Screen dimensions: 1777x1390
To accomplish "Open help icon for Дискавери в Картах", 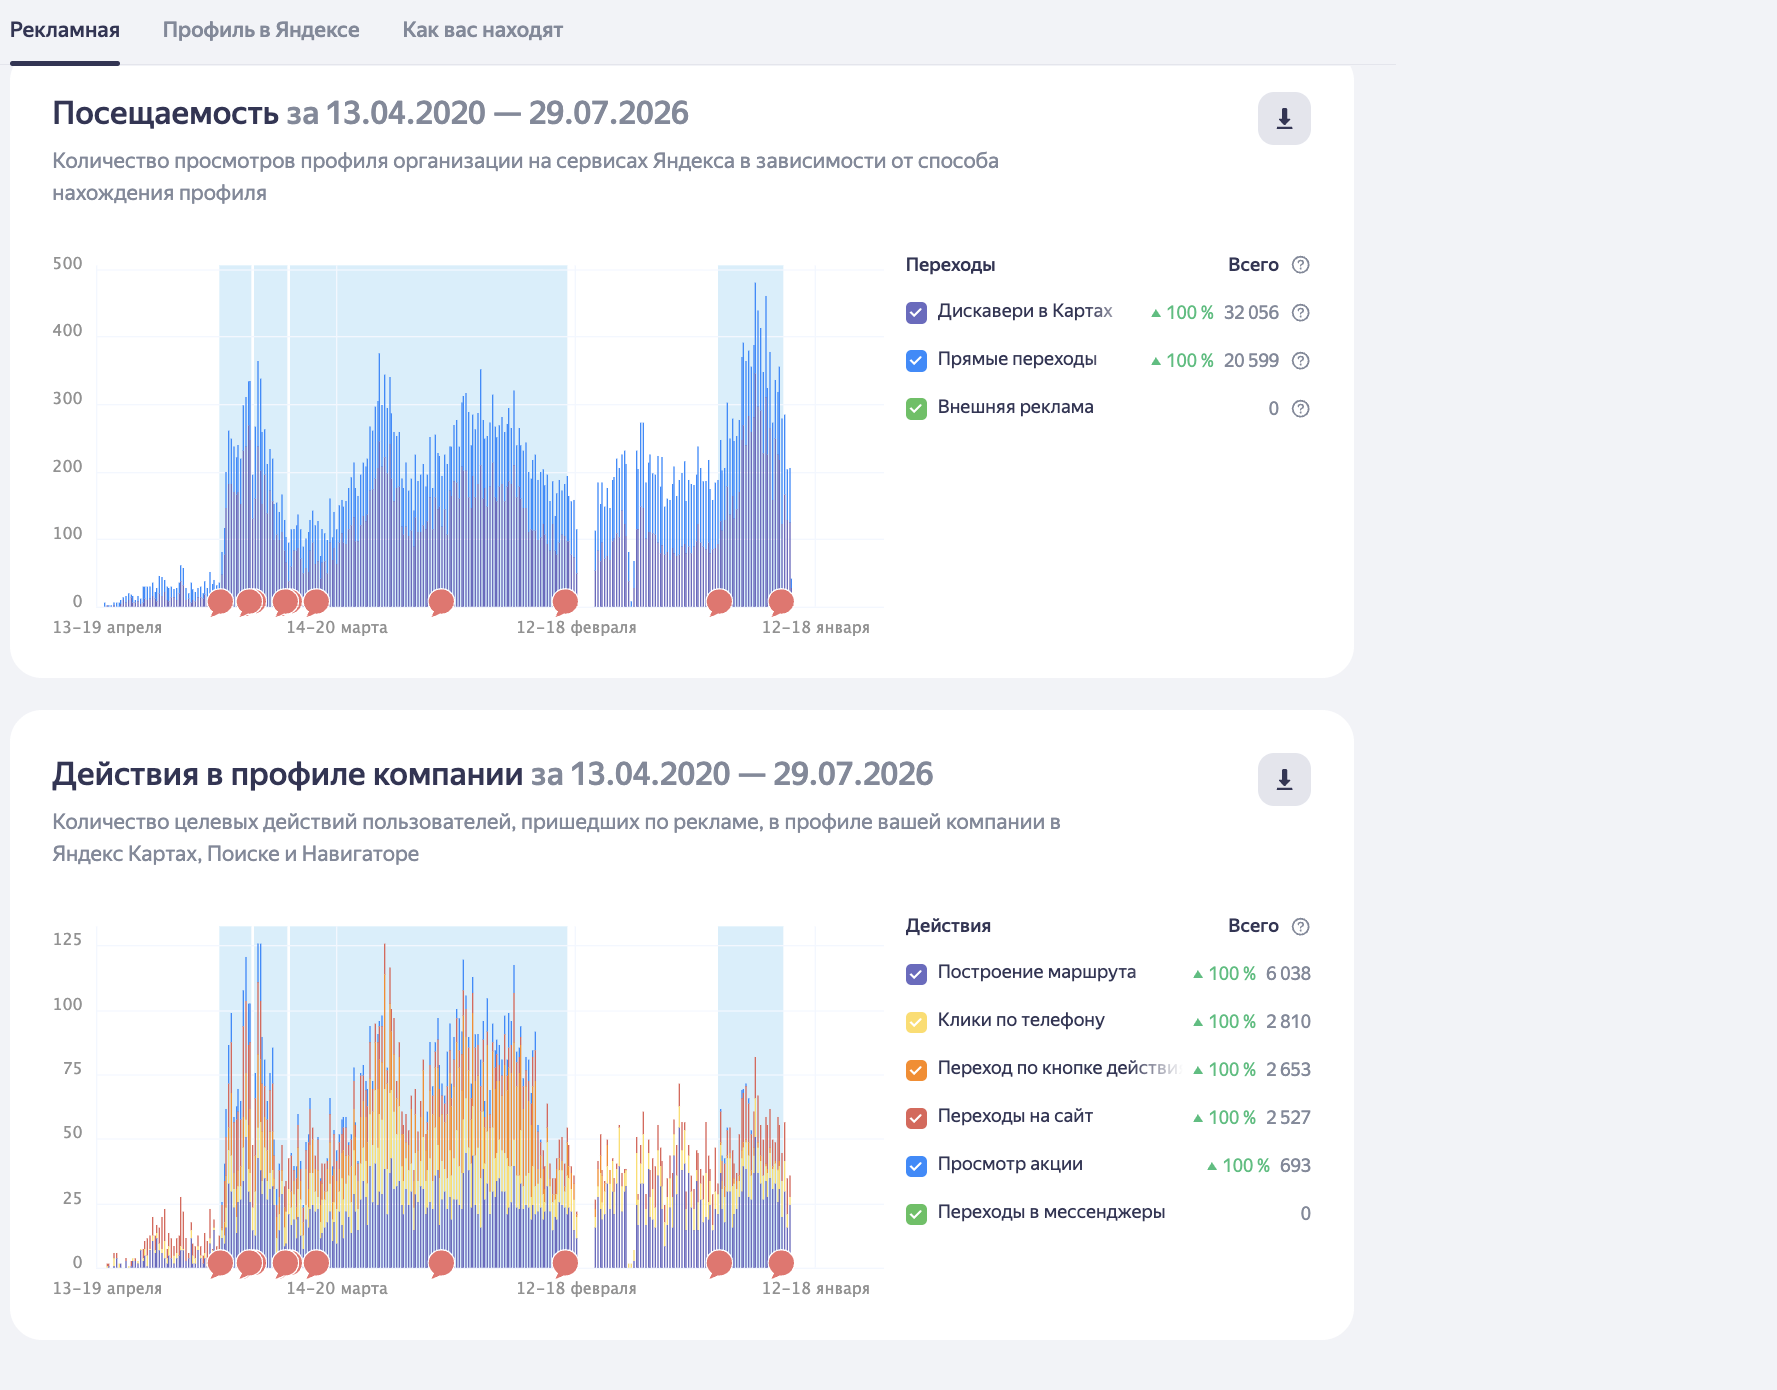I will (1300, 313).
